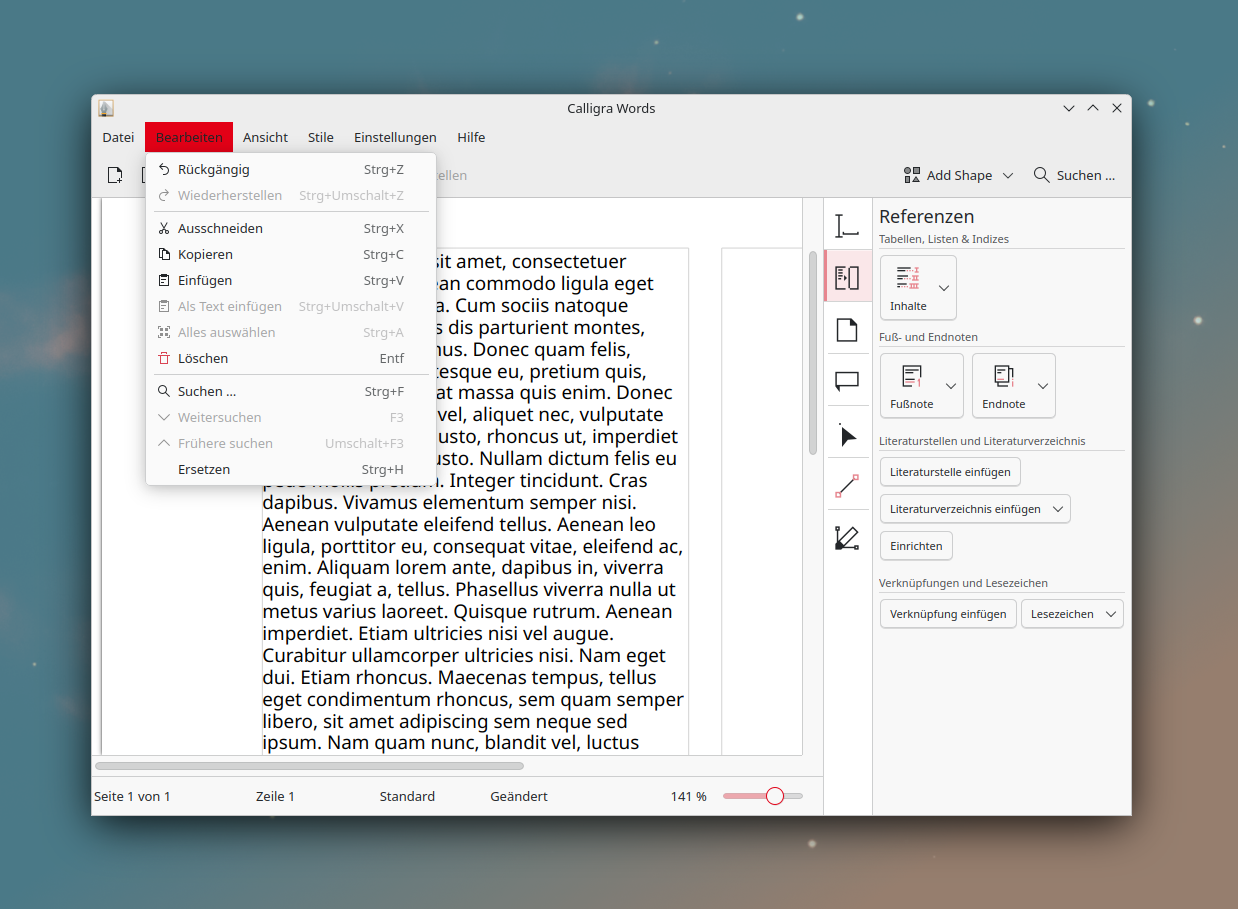The image size is (1238, 909).
Task: Click the new document icon in toolbar
Action: 115,175
